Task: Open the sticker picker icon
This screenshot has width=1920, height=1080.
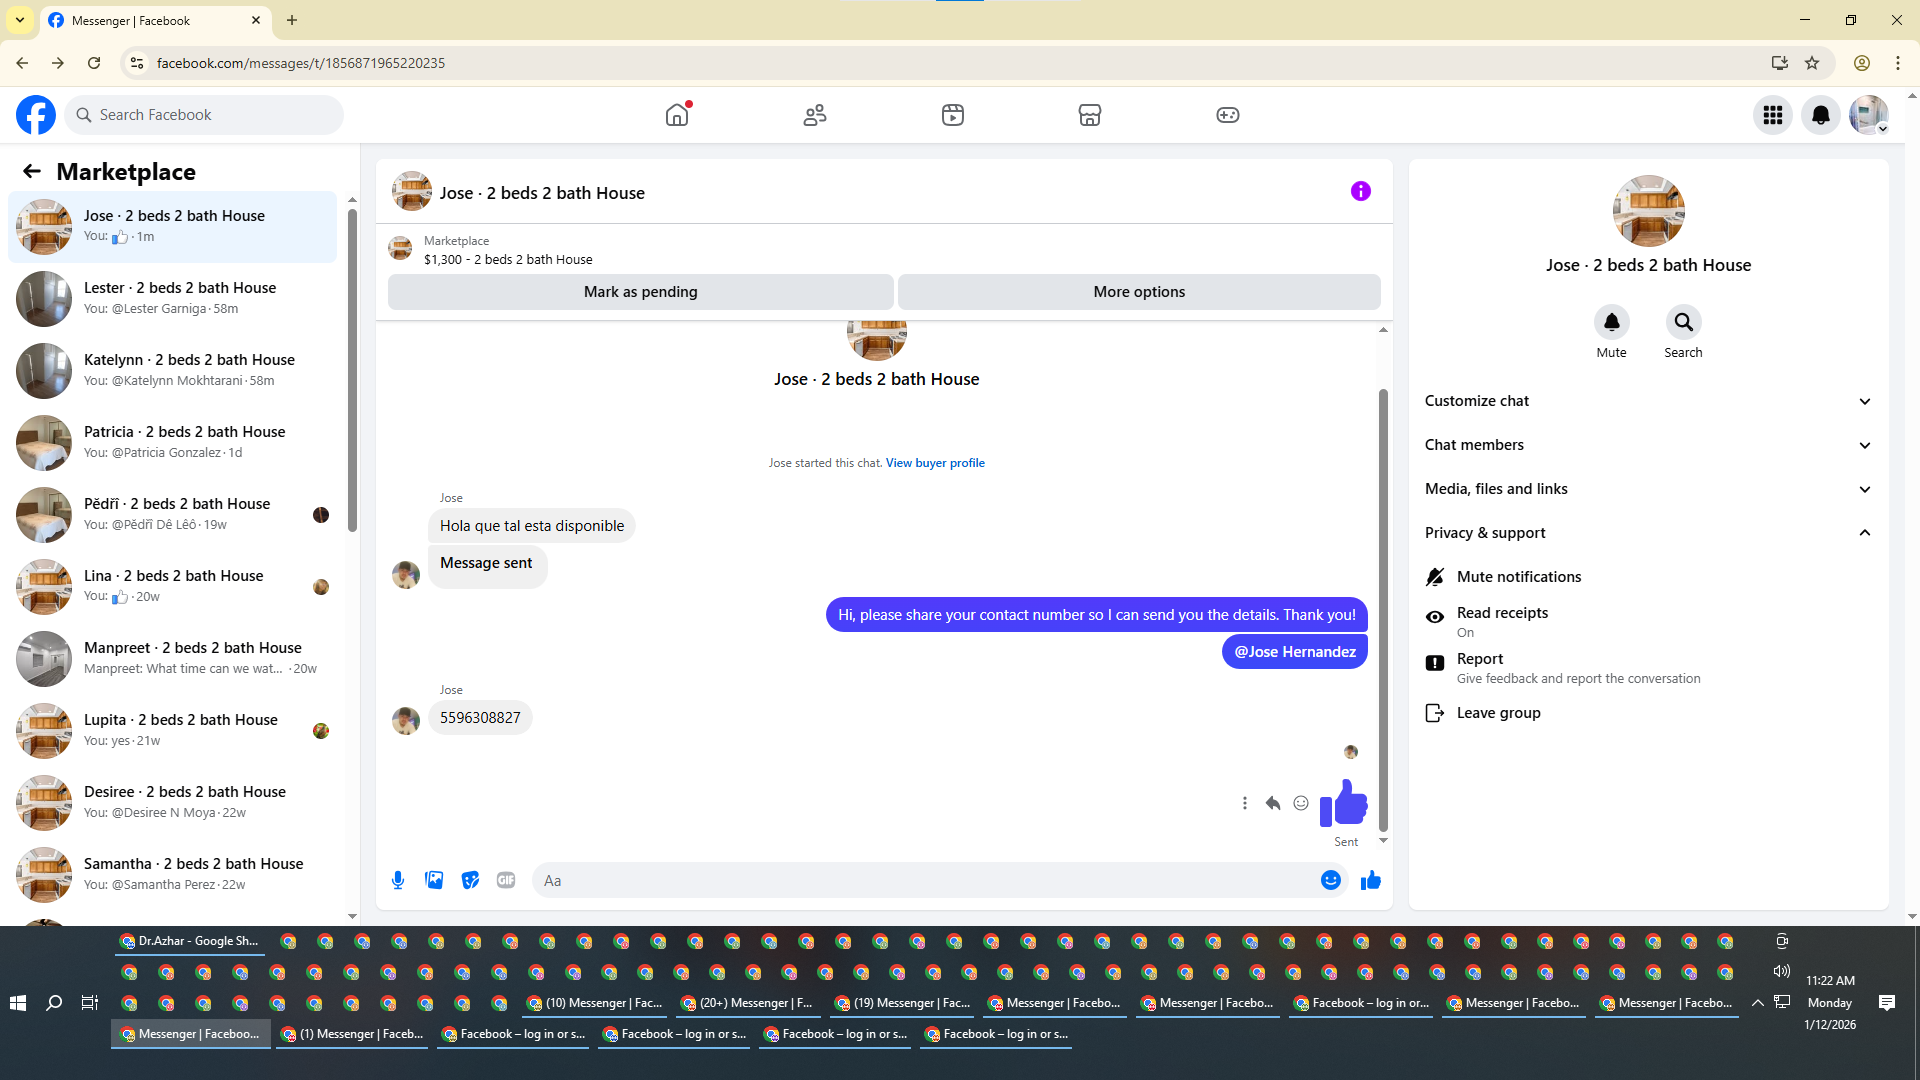Action: (470, 880)
